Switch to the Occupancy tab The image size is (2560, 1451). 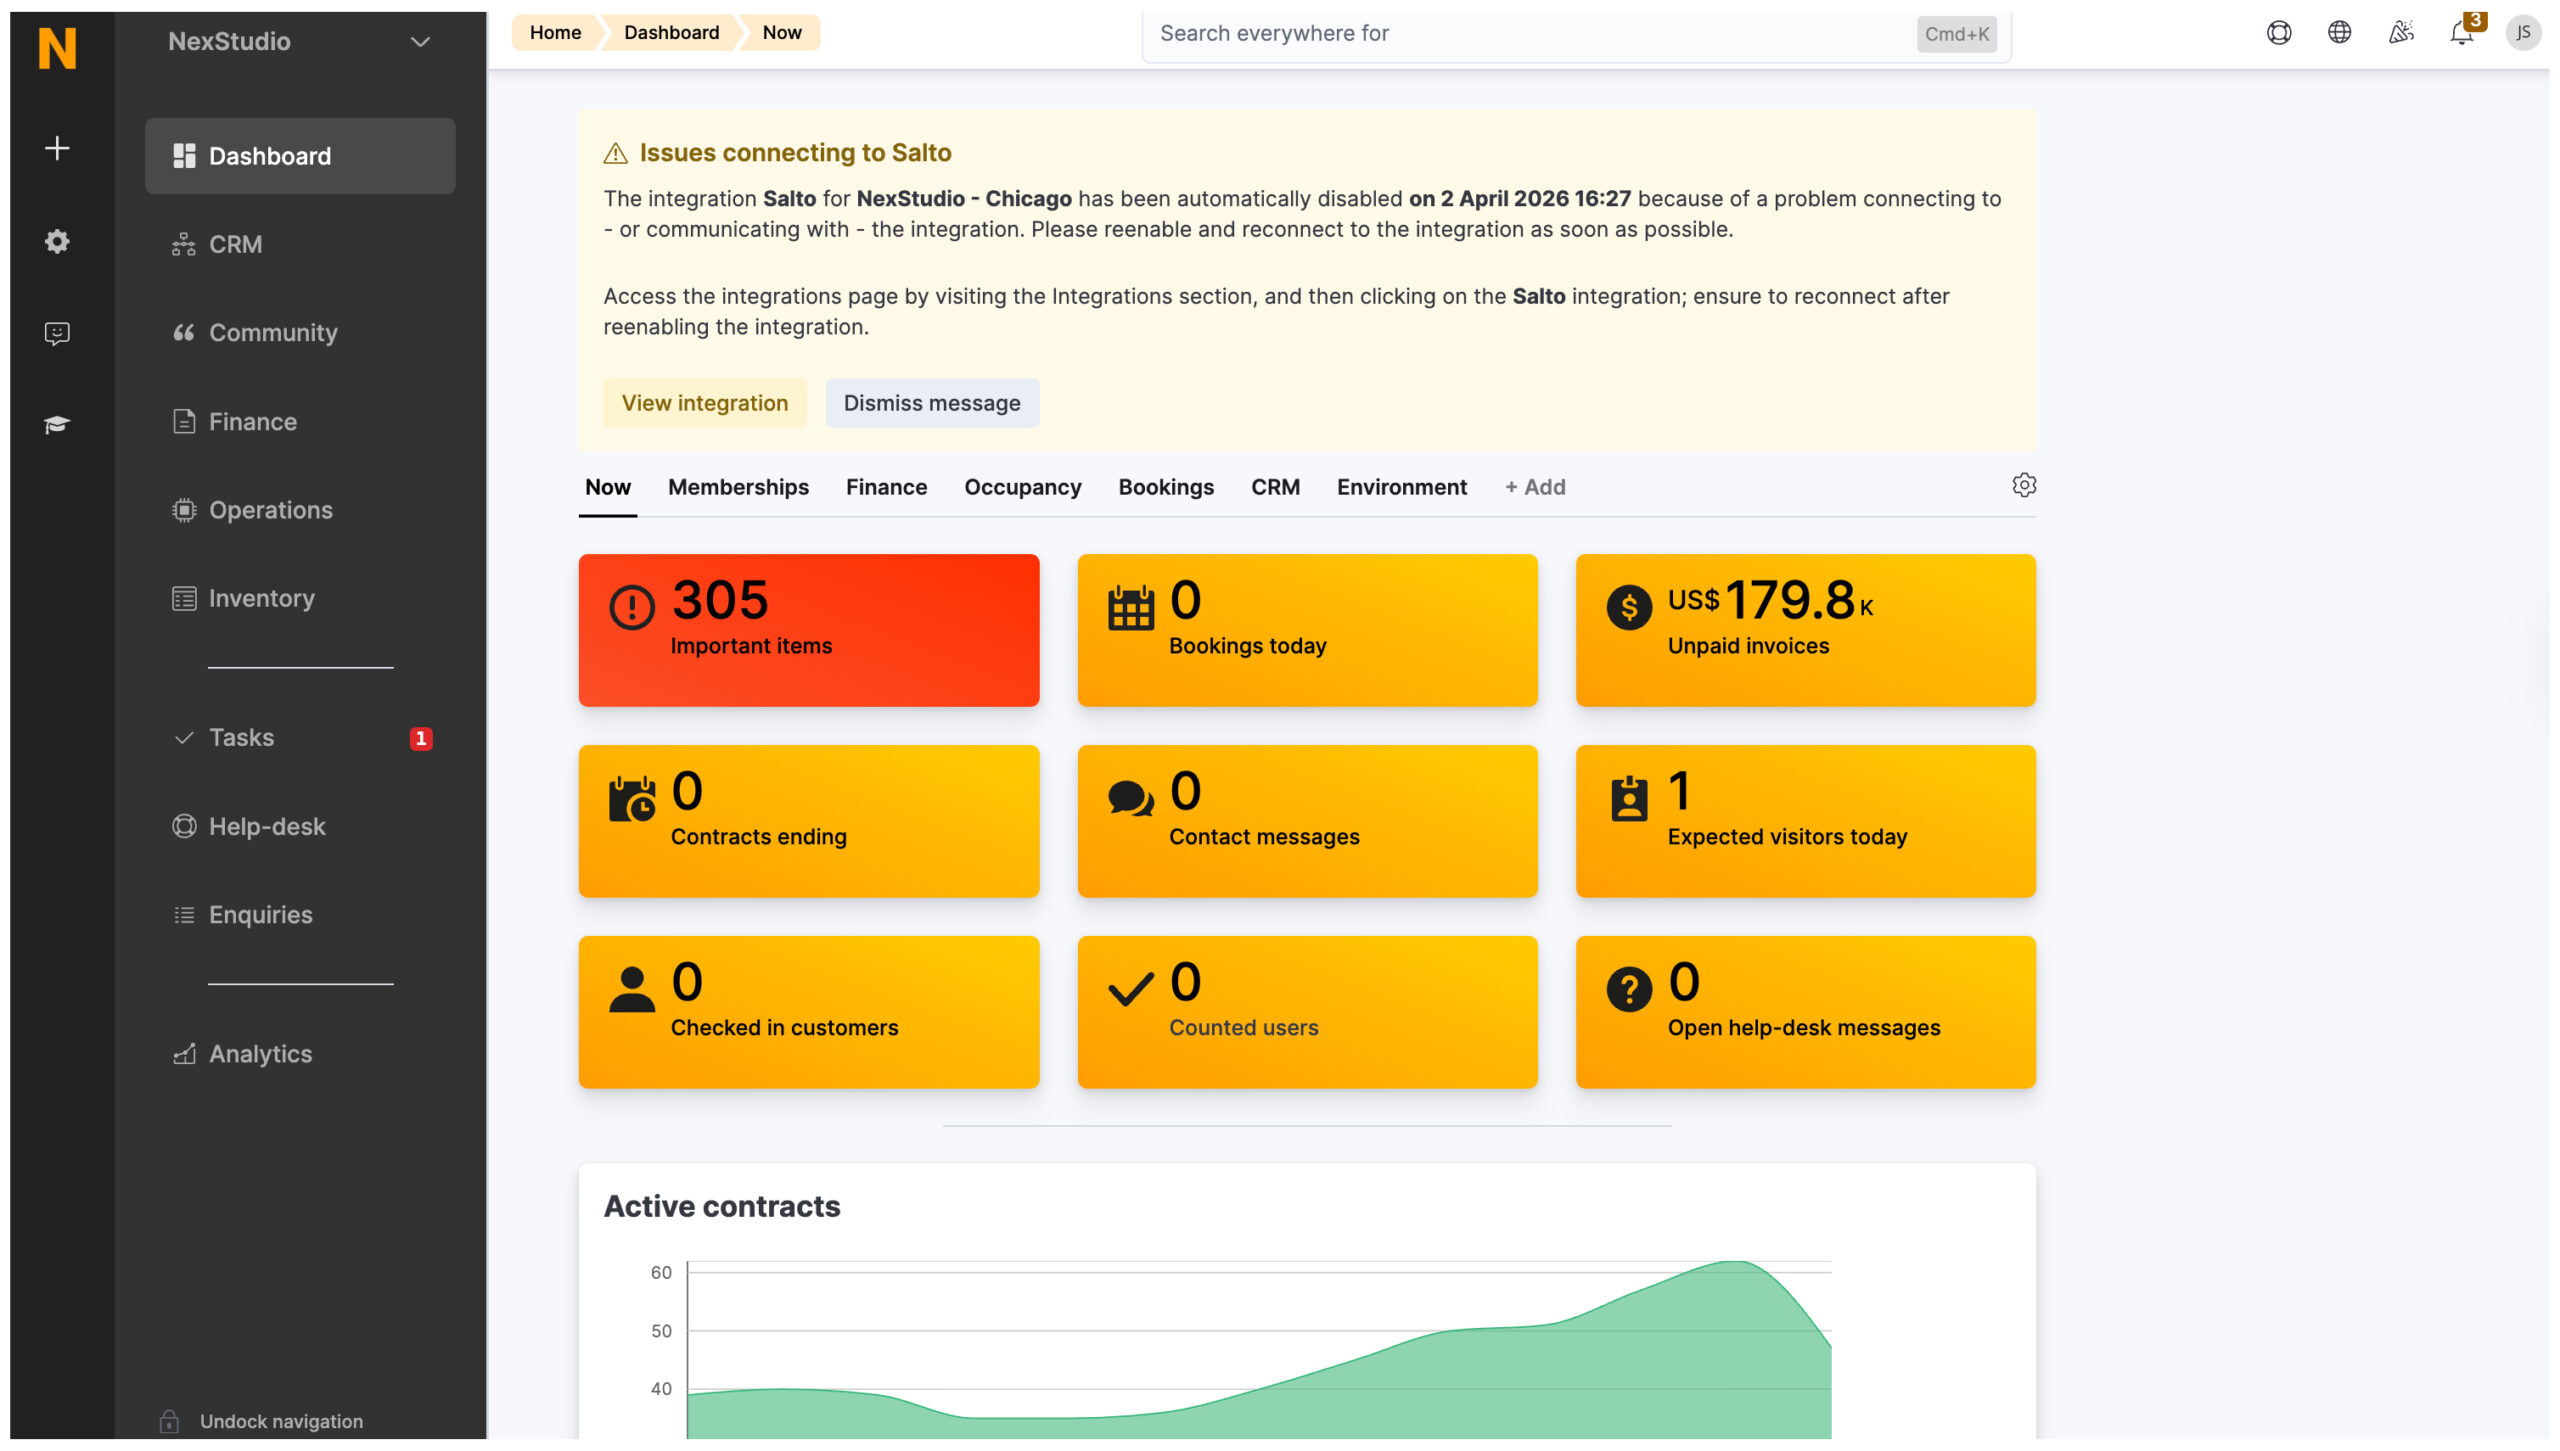pos(1022,487)
